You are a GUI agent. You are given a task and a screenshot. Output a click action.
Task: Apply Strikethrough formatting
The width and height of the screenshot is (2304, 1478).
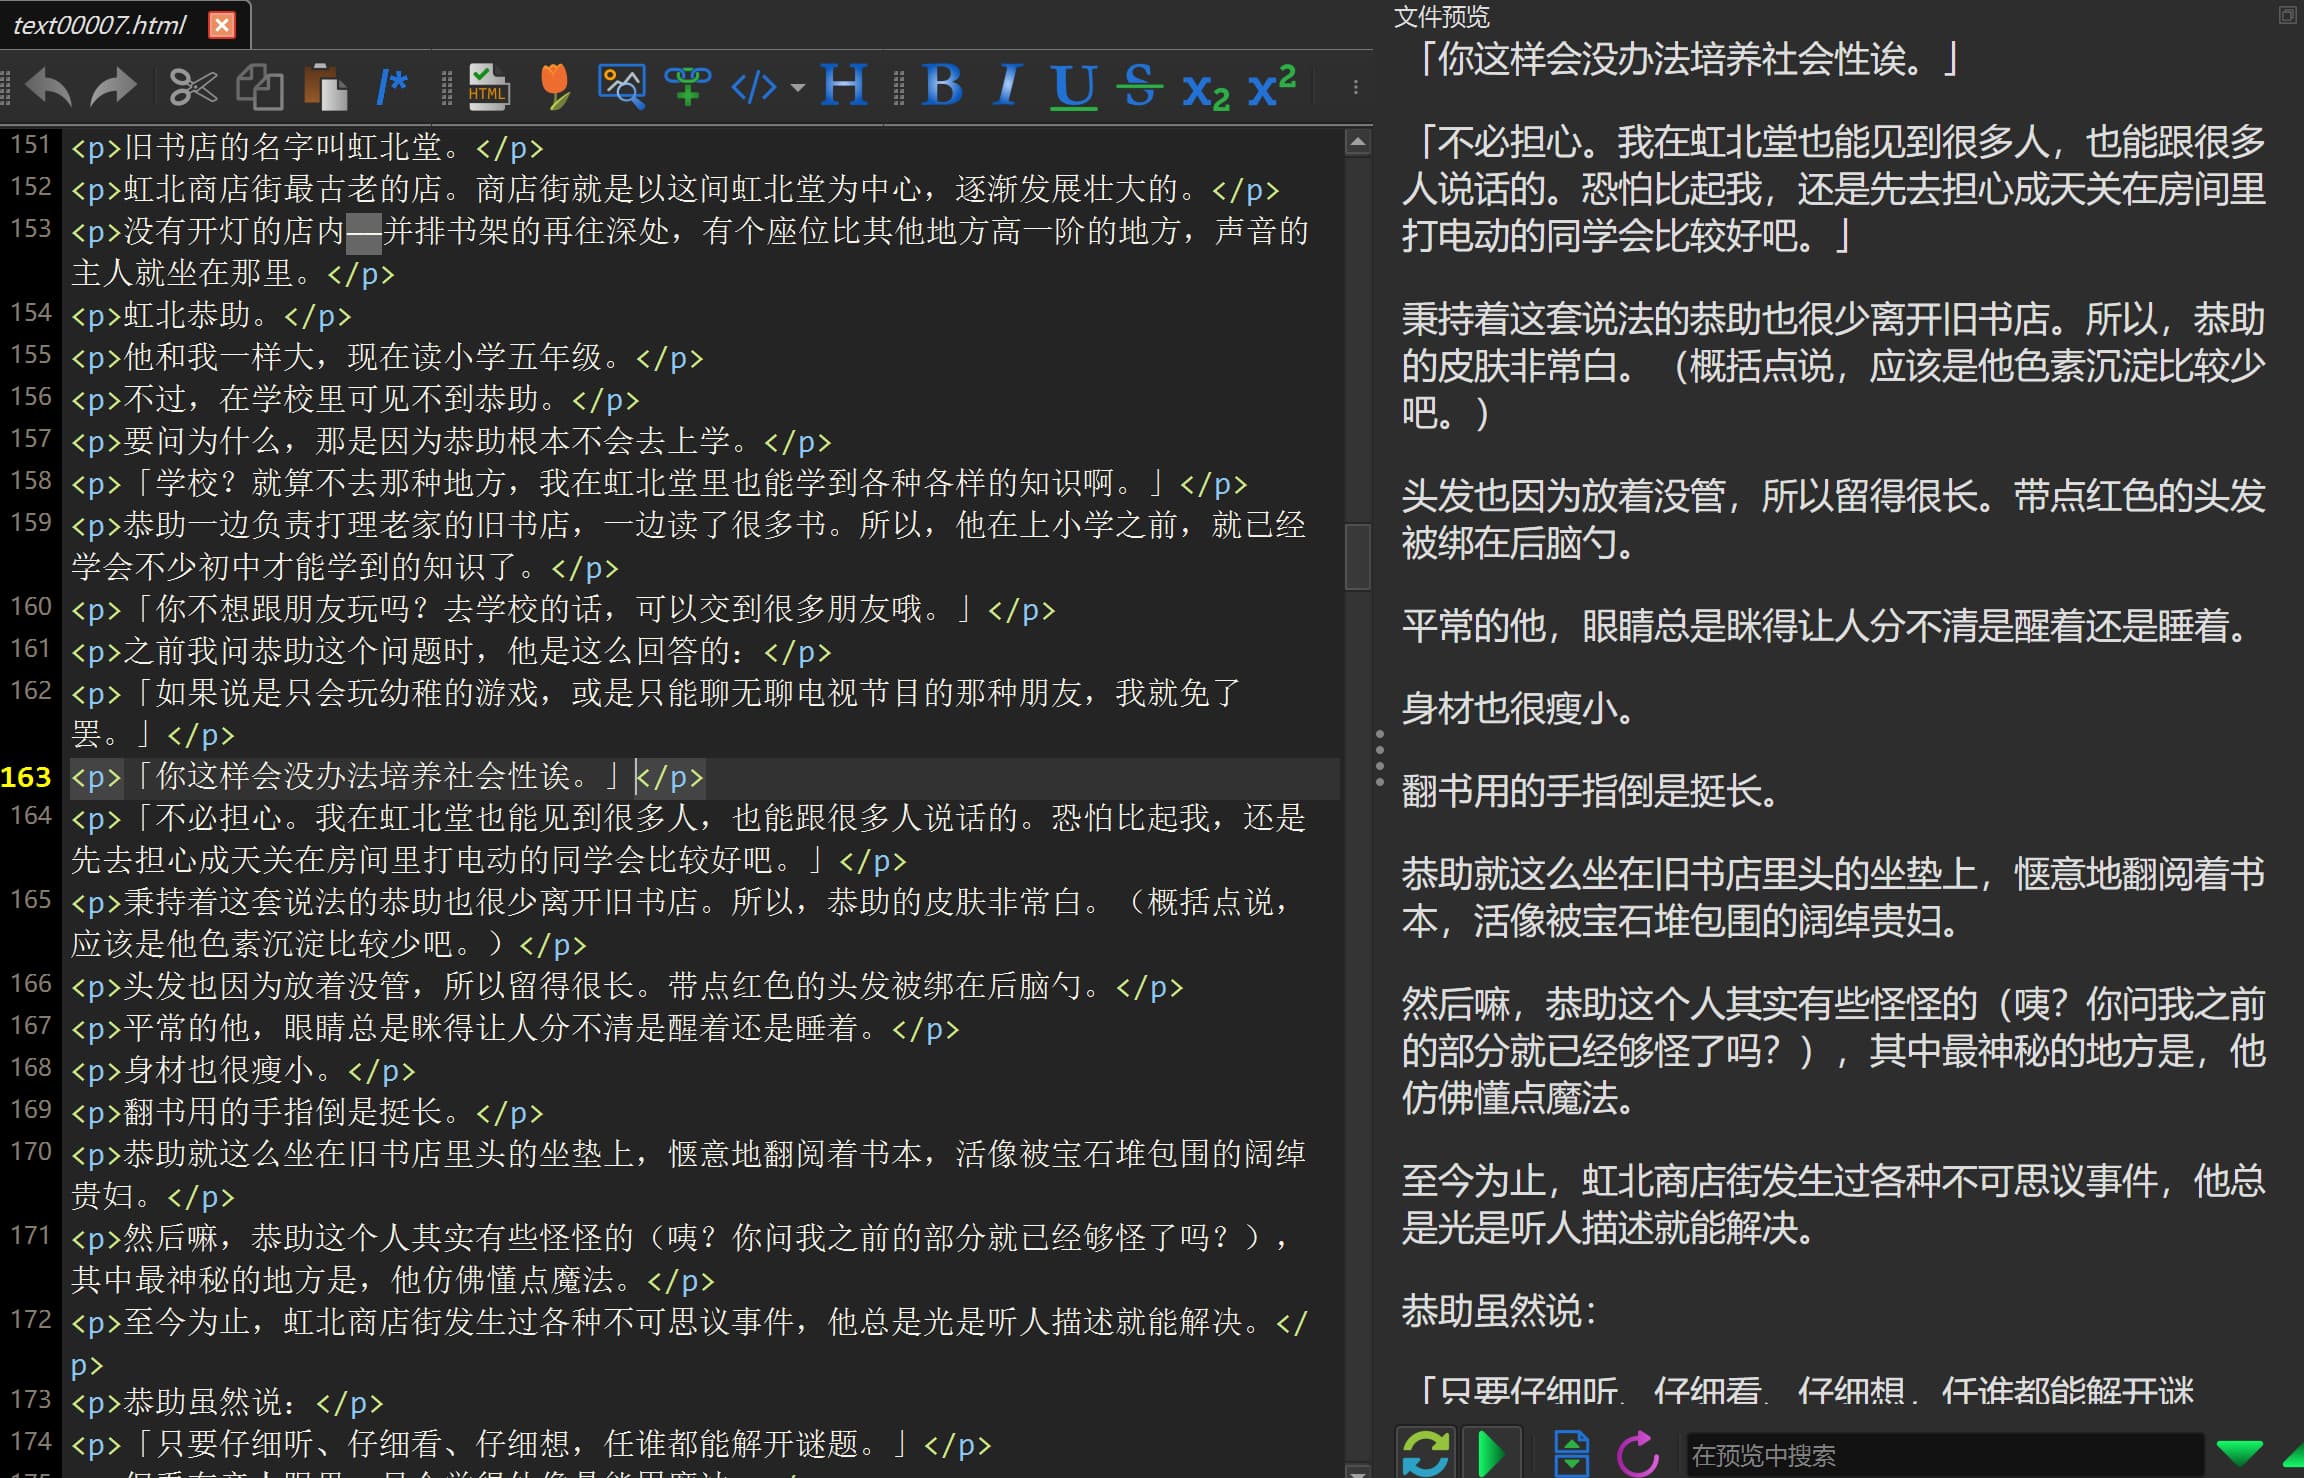[1139, 87]
